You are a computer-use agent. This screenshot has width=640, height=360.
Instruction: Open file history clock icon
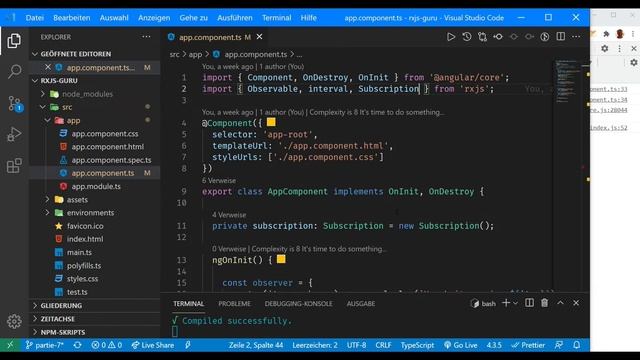[467, 37]
